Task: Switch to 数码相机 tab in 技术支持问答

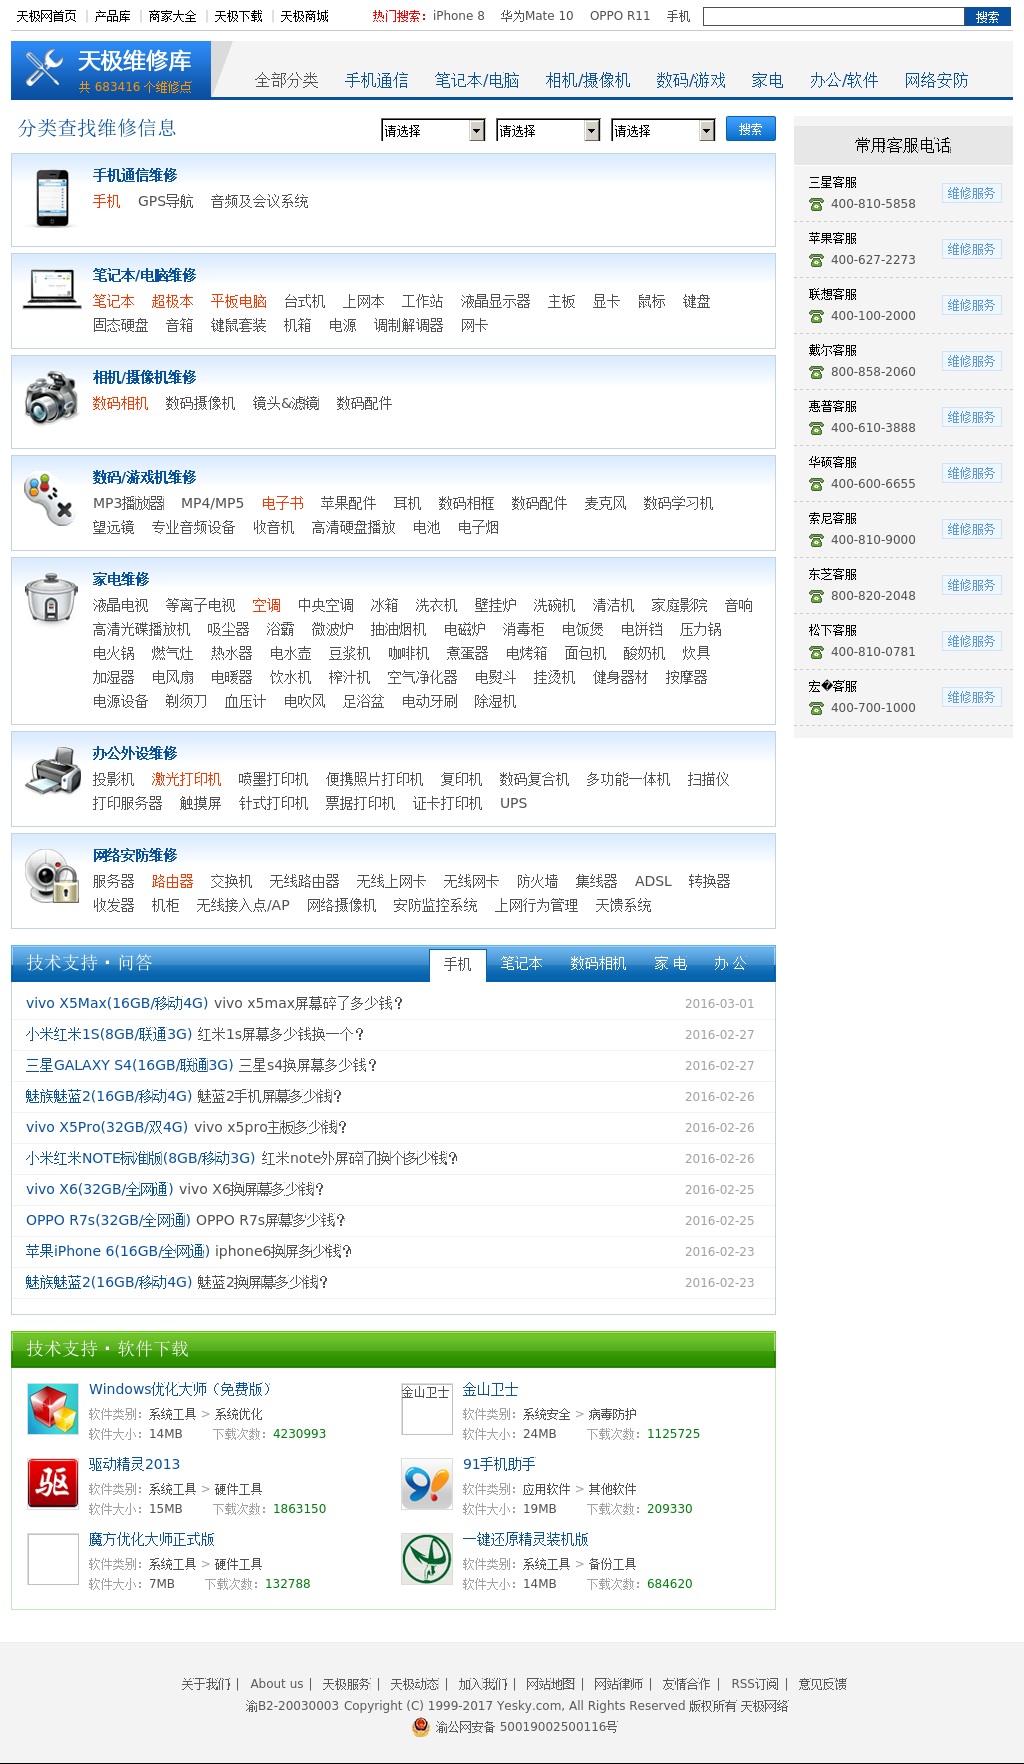Action: click(598, 963)
